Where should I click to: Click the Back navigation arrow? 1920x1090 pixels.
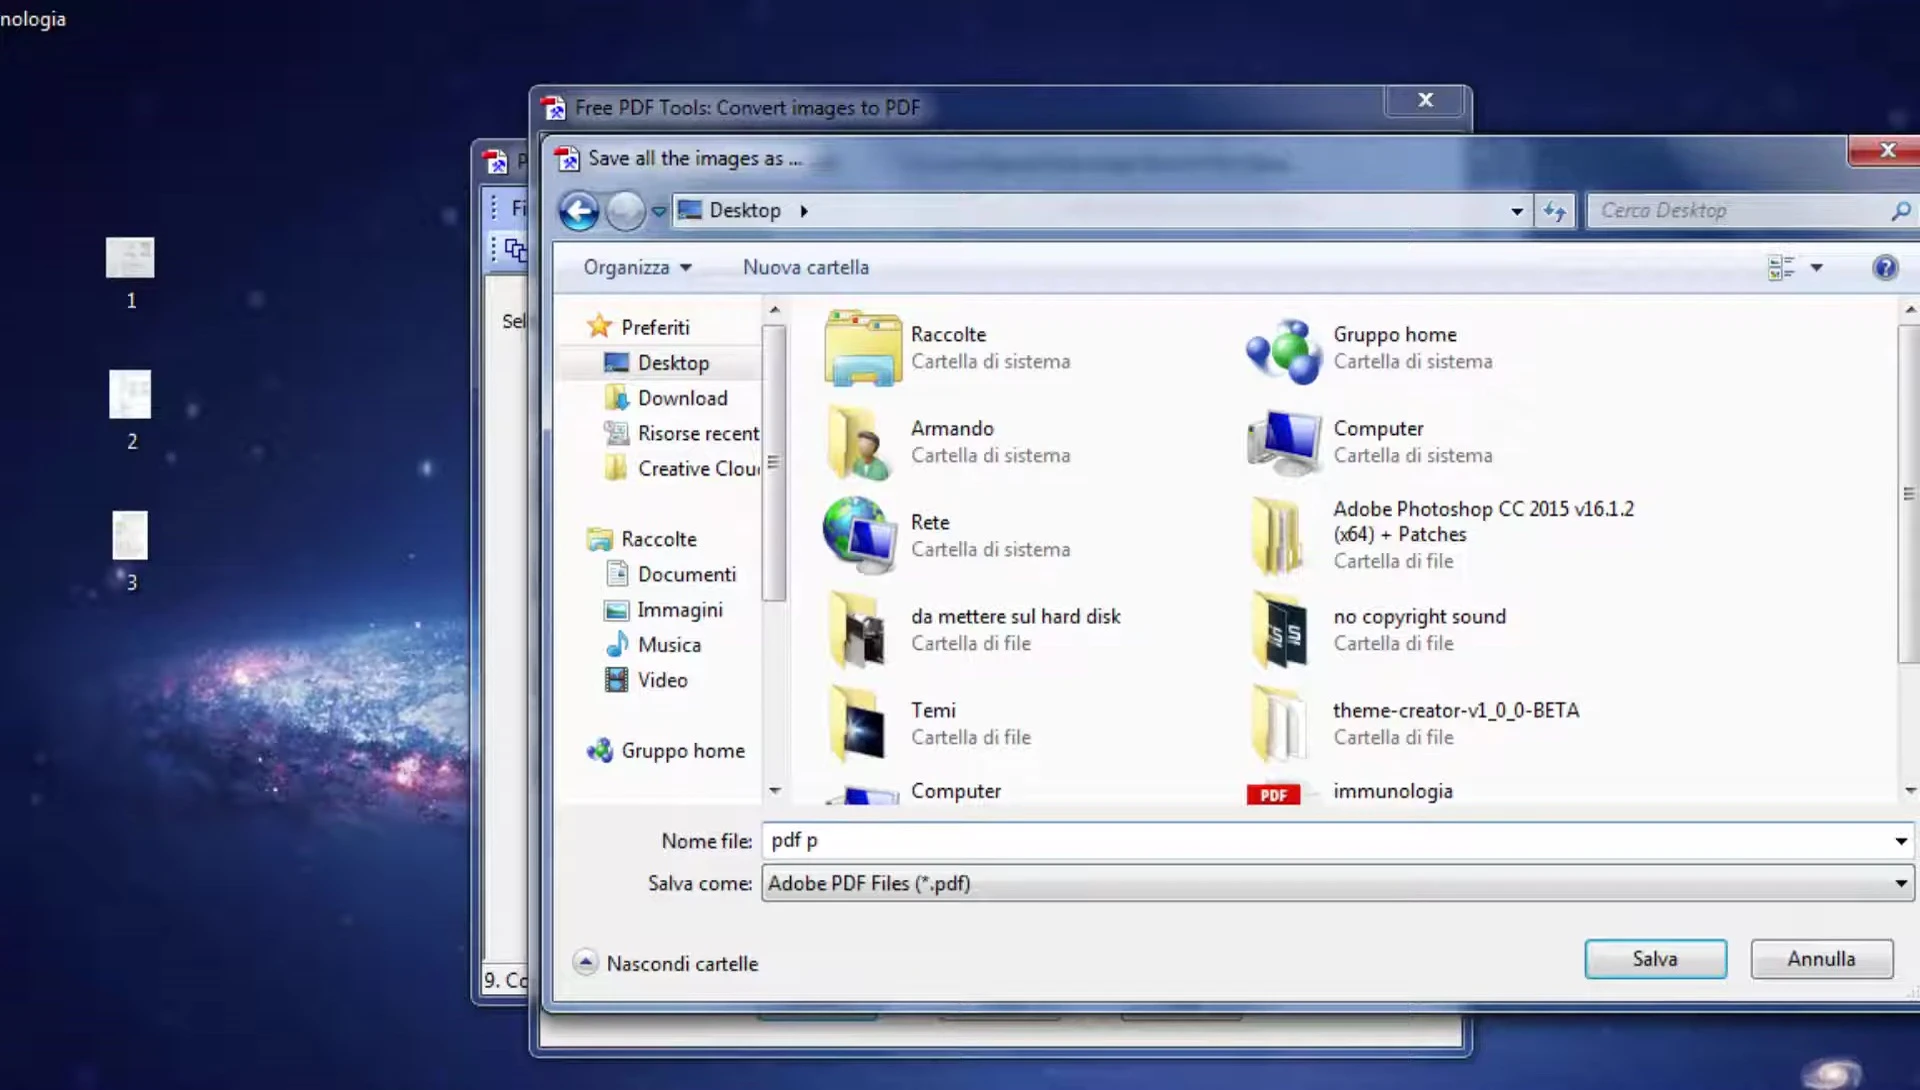(x=579, y=211)
